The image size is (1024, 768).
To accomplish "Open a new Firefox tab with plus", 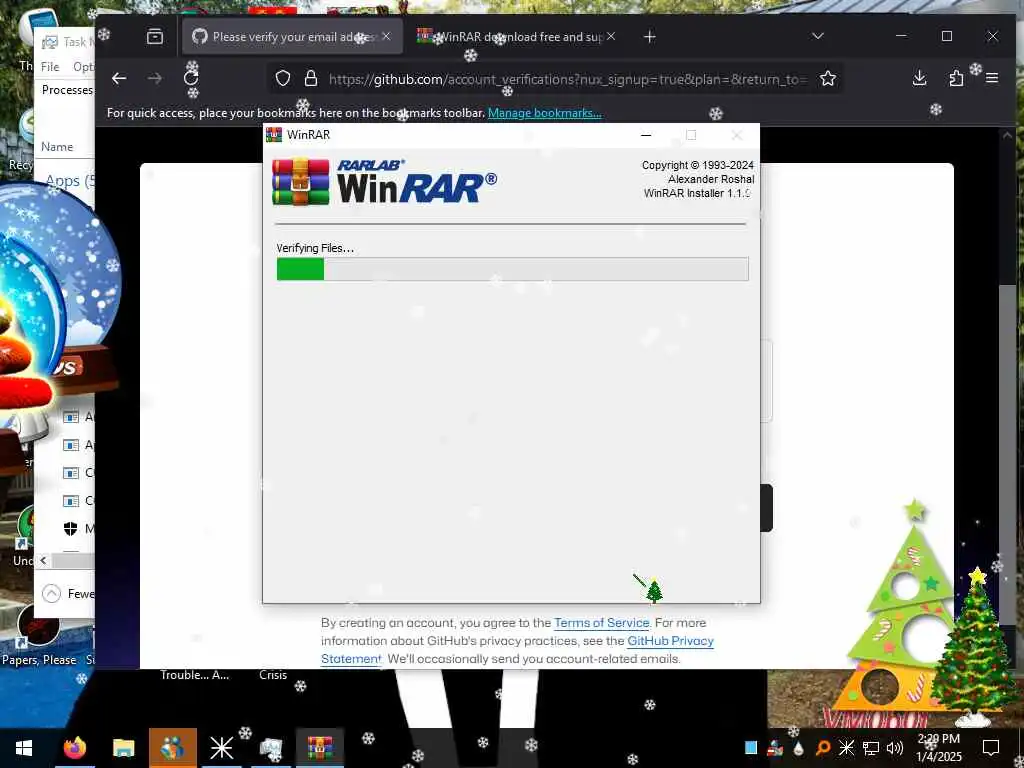I will (x=649, y=37).
